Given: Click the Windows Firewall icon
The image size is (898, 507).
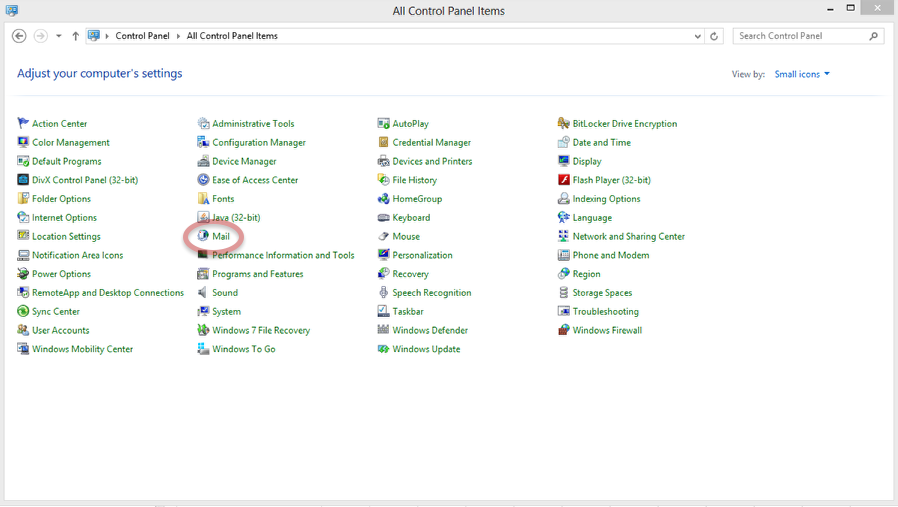Looking at the screenshot, I should pos(564,330).
